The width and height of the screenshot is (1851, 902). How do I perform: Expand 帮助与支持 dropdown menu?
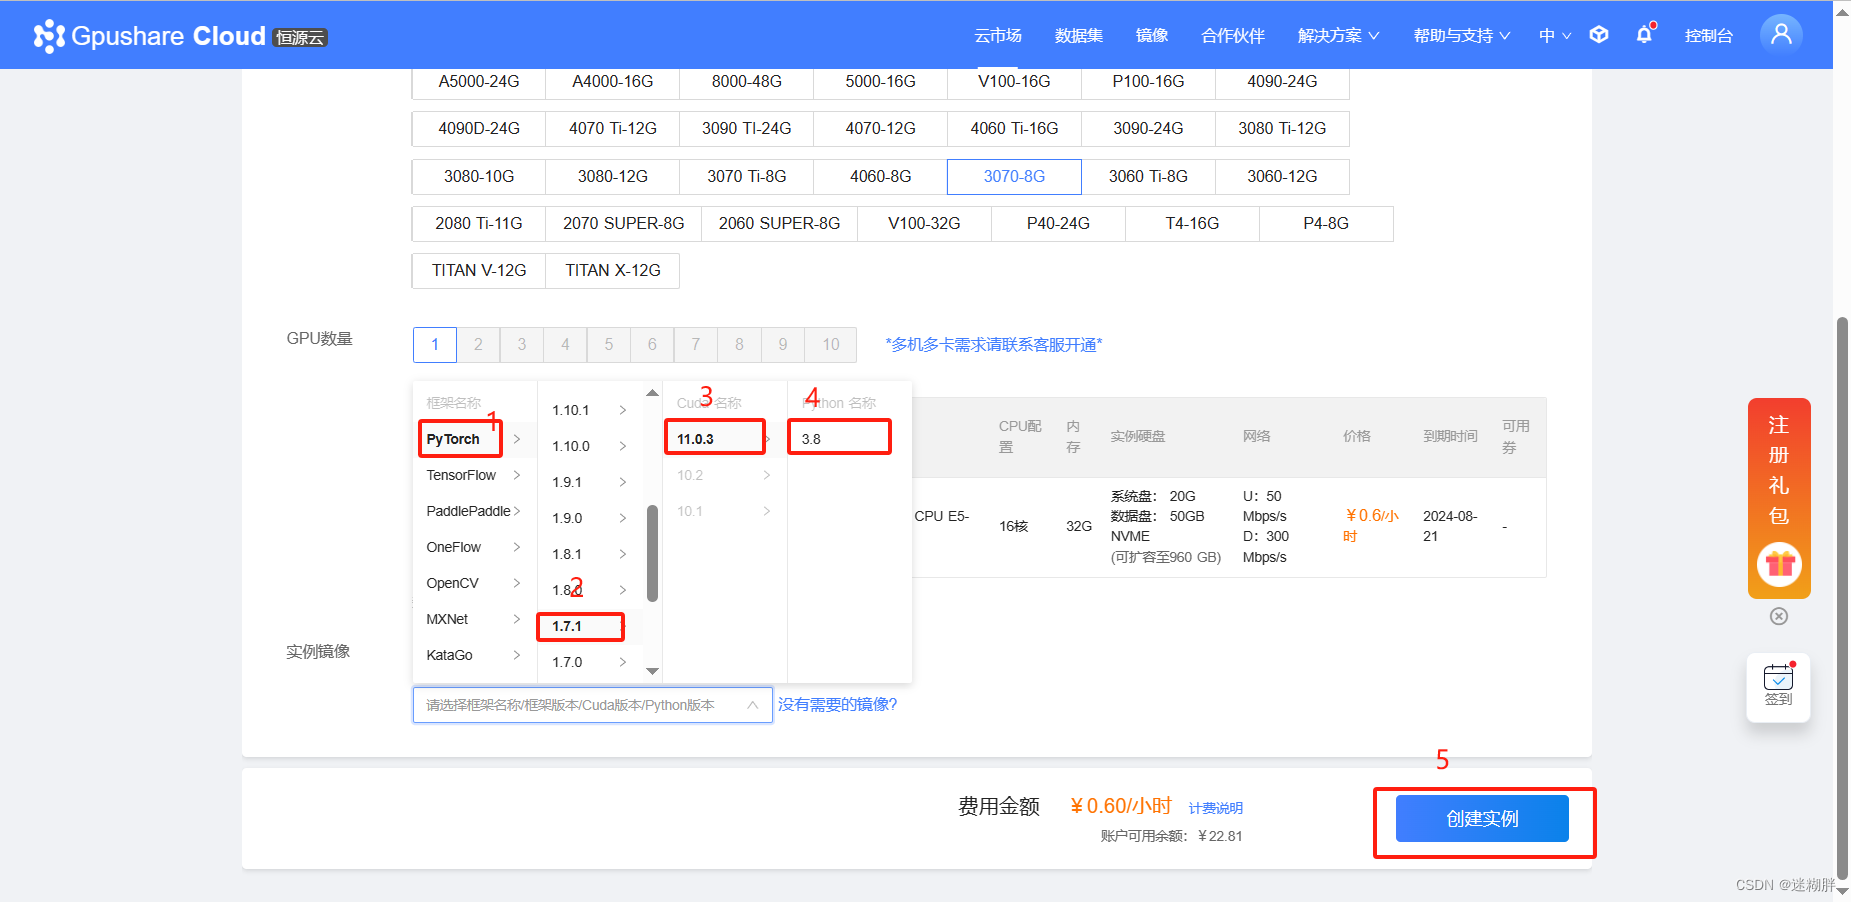click(1462, 35)
